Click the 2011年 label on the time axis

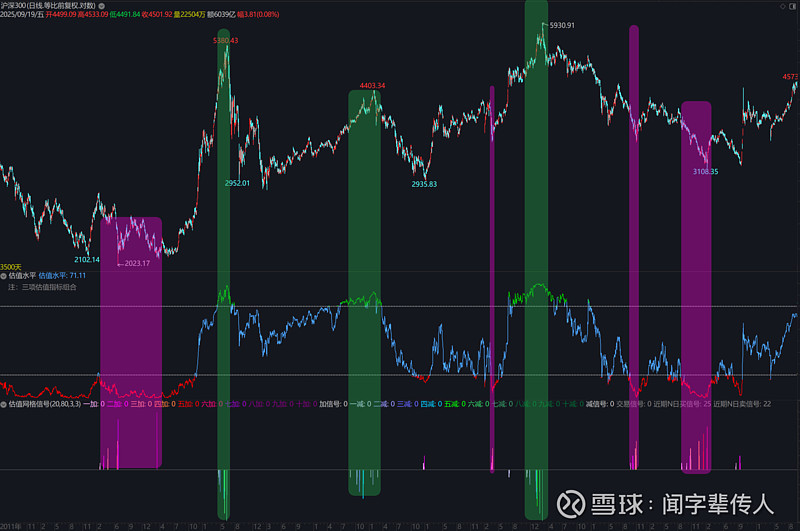(10, 526)
